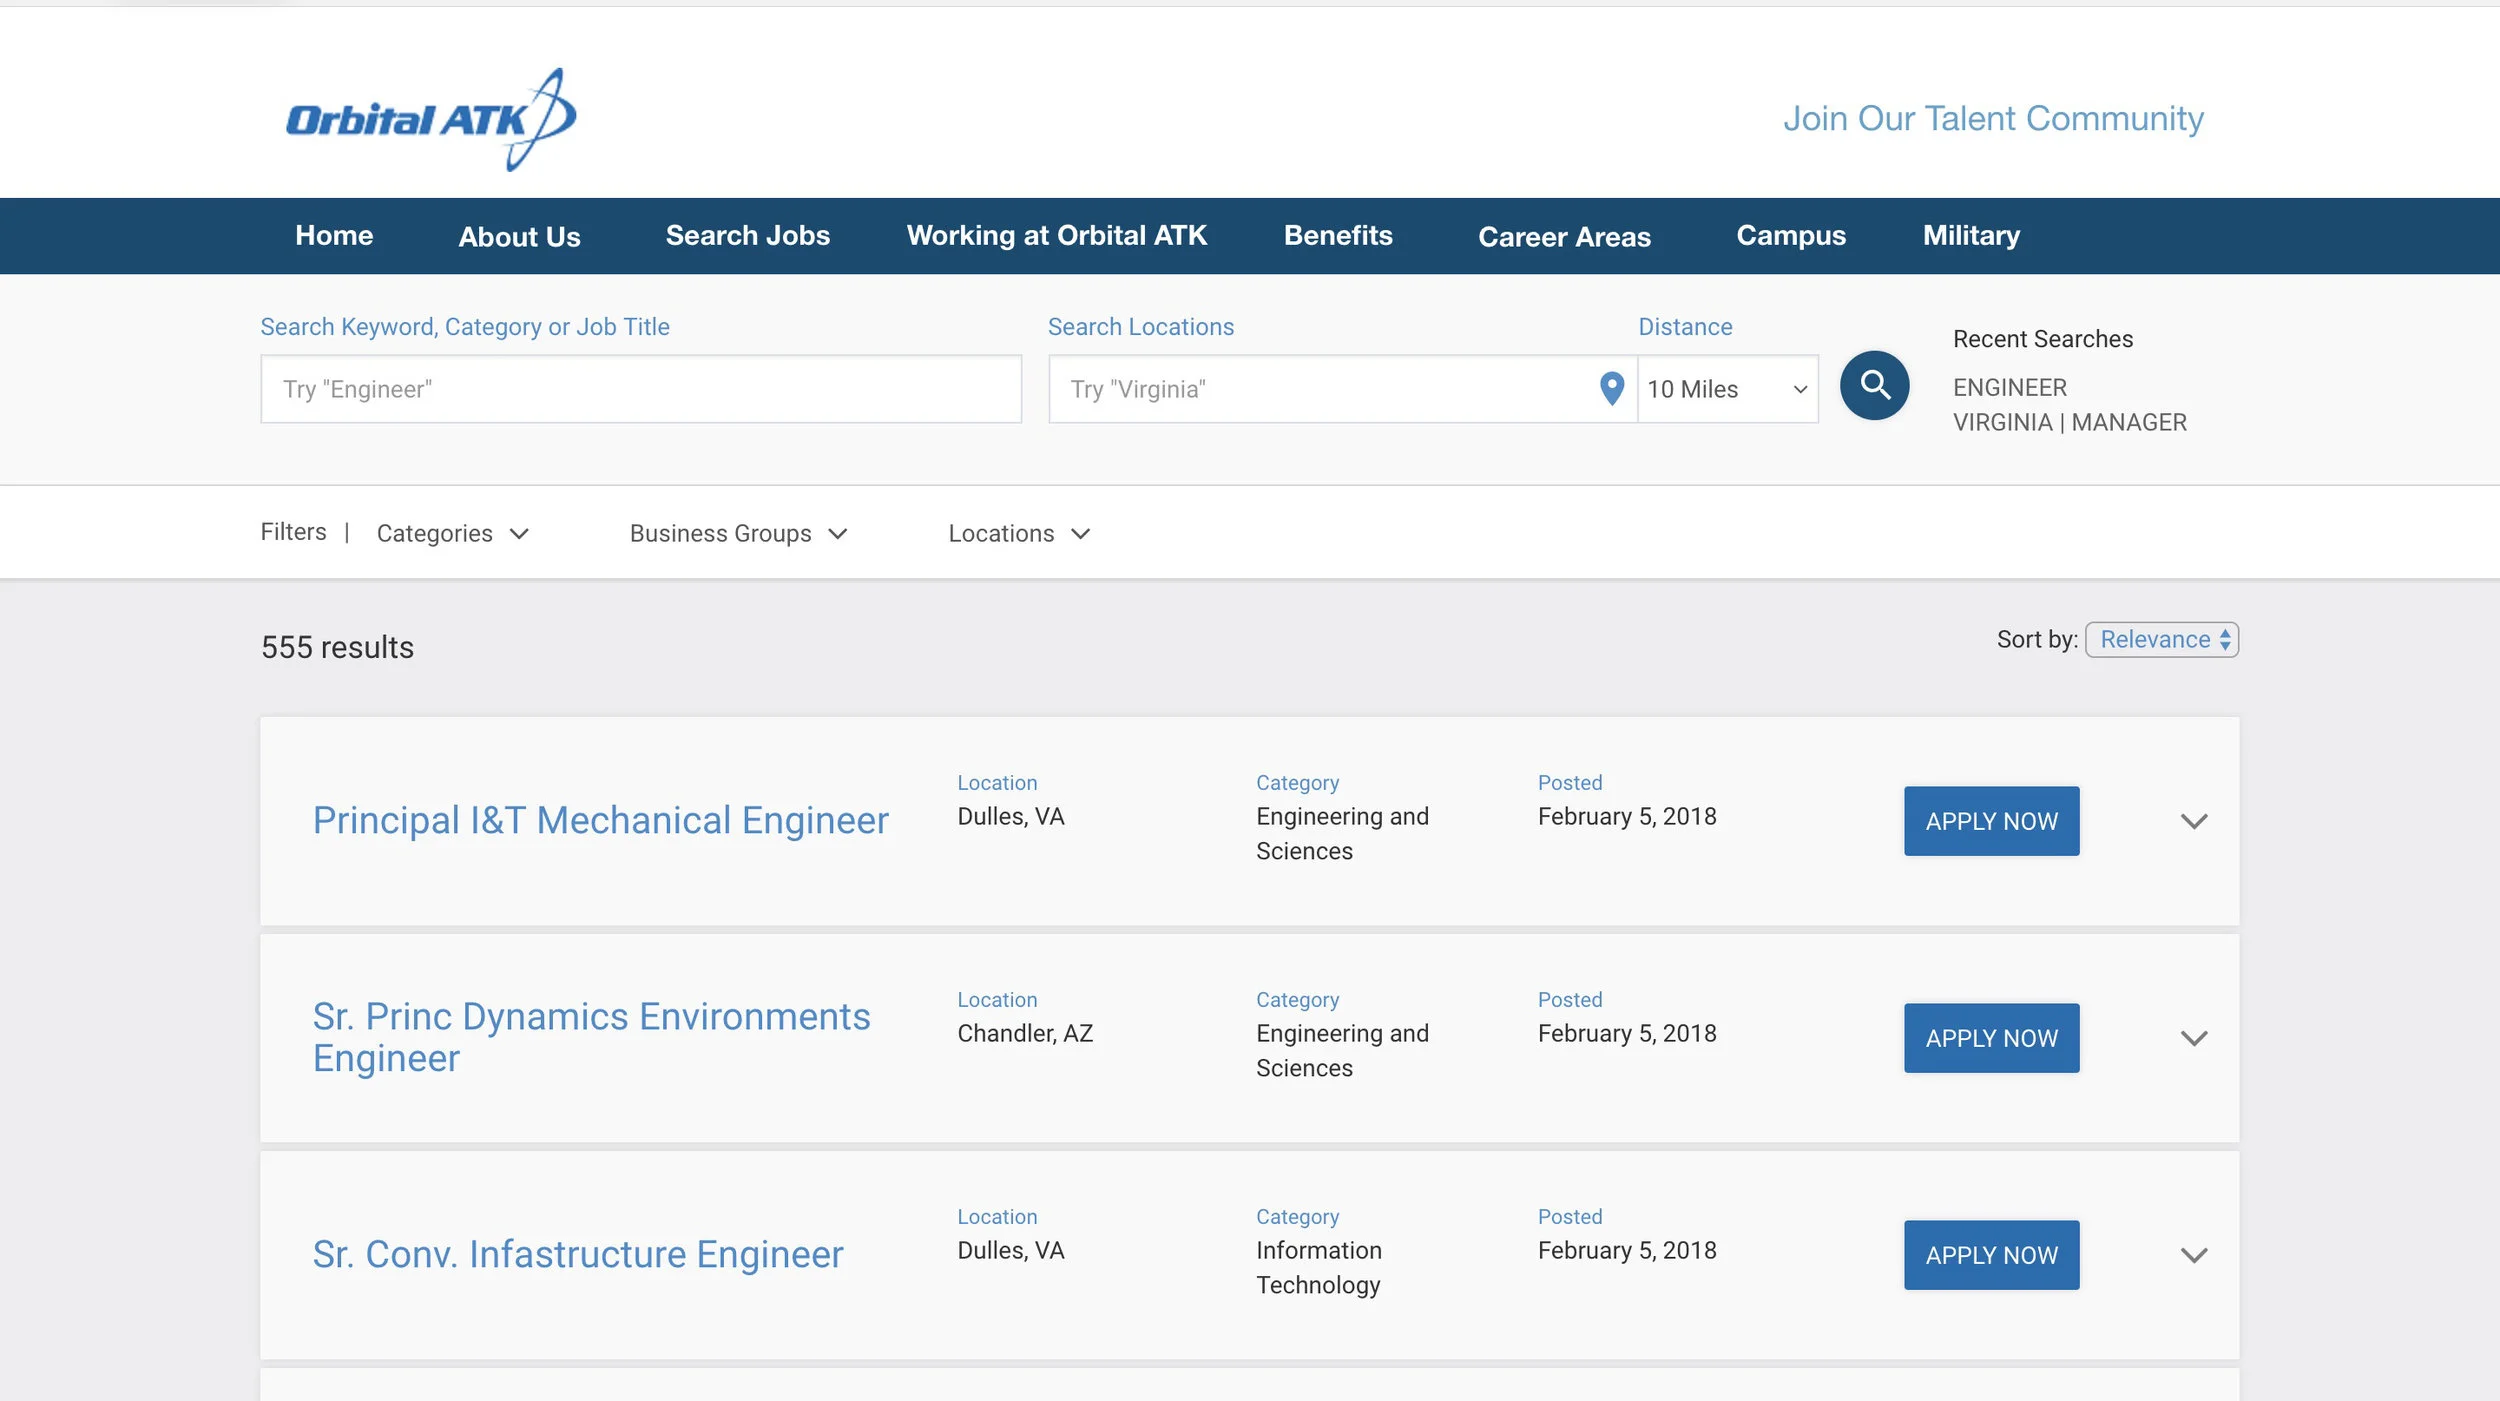Apply now for Dulles Mechanical Engineer job
The width and height of the screenshot is (2500, 1401).
(1990, 821)
